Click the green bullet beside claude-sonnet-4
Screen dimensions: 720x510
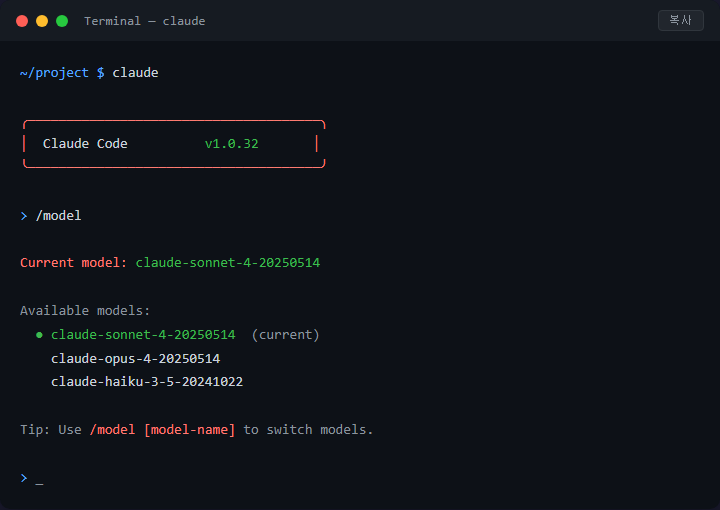pyautogui.click(x=39, y=335)
